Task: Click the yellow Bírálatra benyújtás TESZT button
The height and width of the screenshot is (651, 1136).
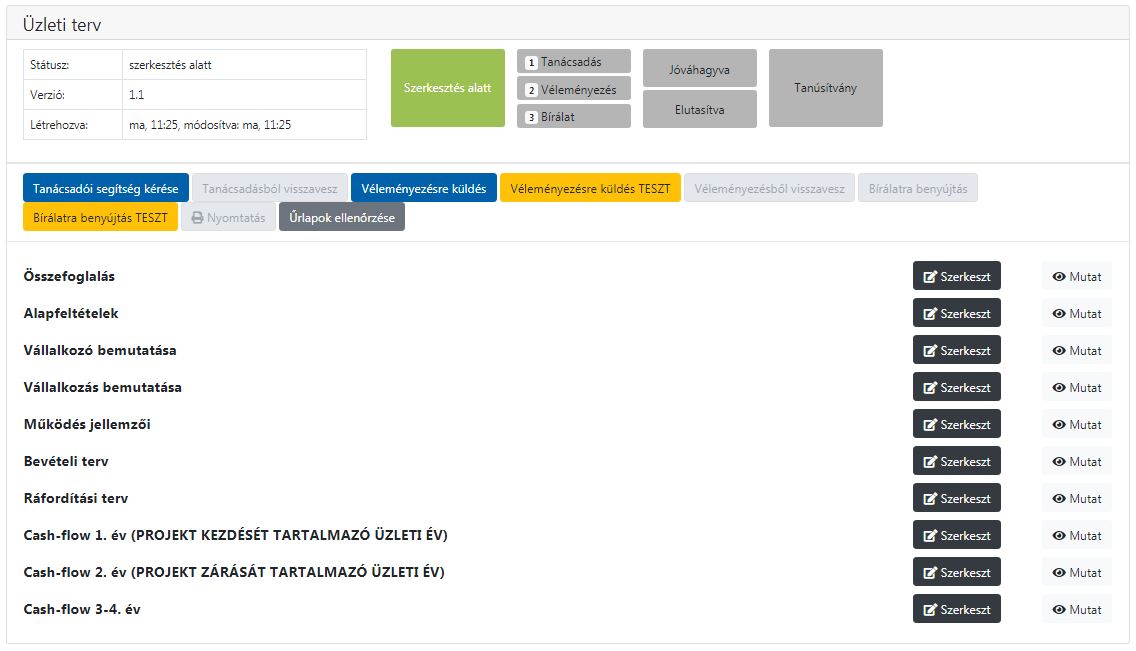Action: (100, 218)
